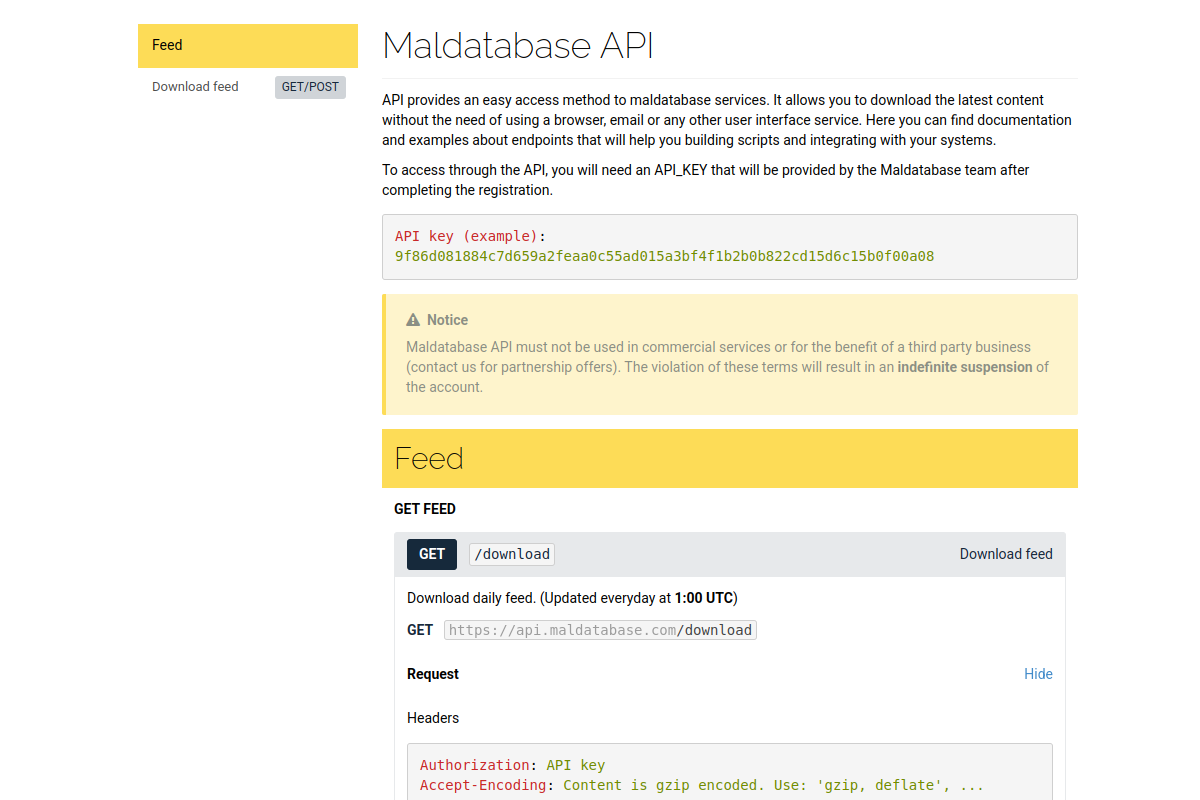Select the example API key hash
Viewport: 1200px width, 800px height.
pyautogui.click(x=665, y=256)
